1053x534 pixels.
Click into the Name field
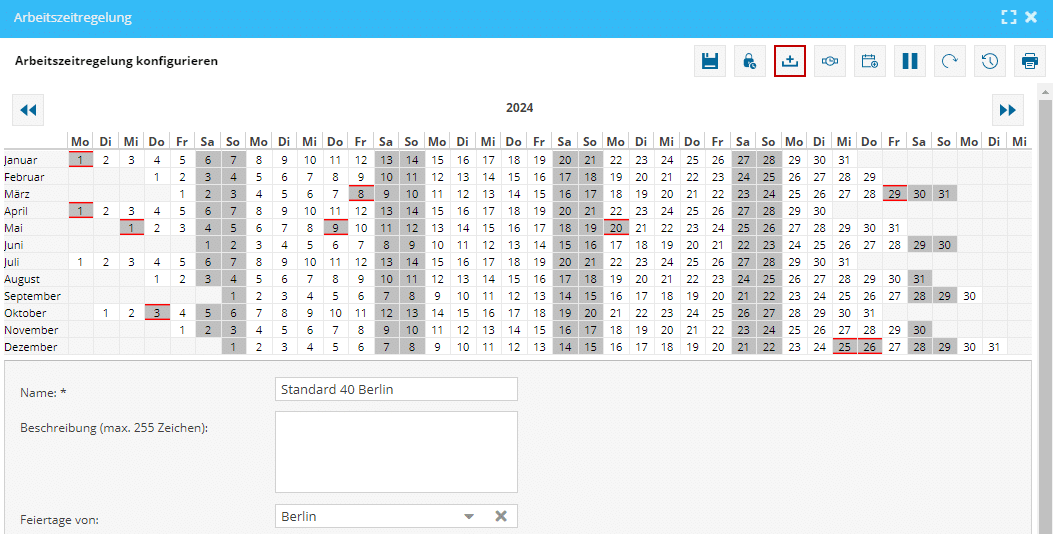pyautogui.click(x=396, y=389)
